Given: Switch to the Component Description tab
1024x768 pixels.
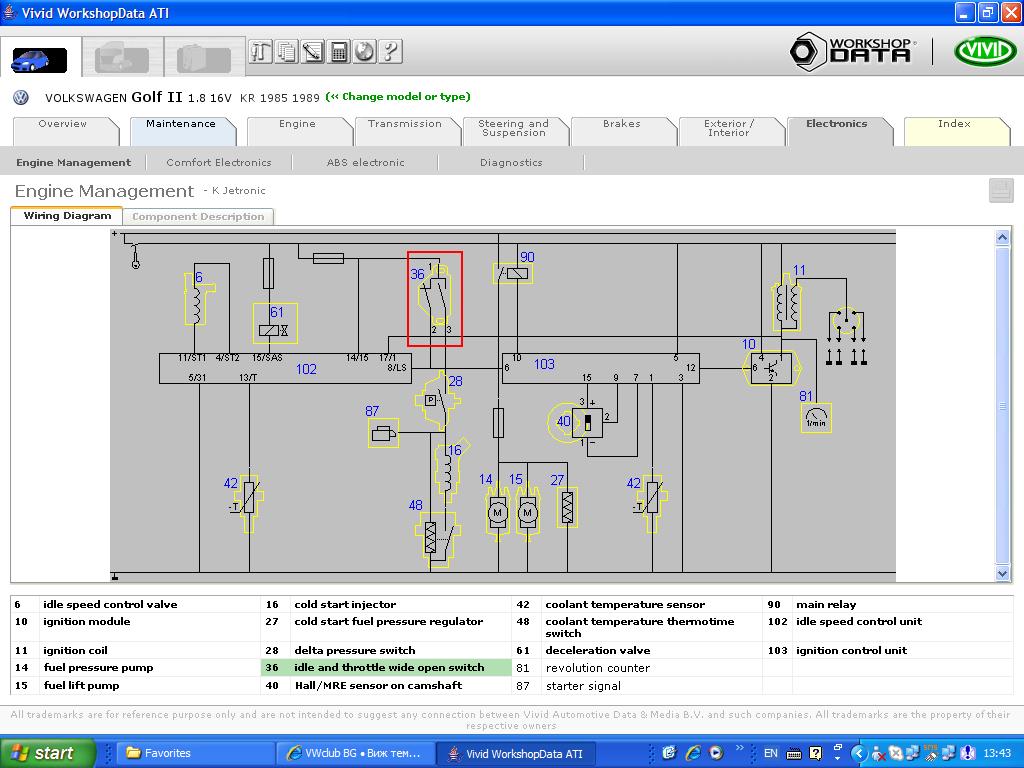Looking at the screenshot, I should tap(198, 216).
